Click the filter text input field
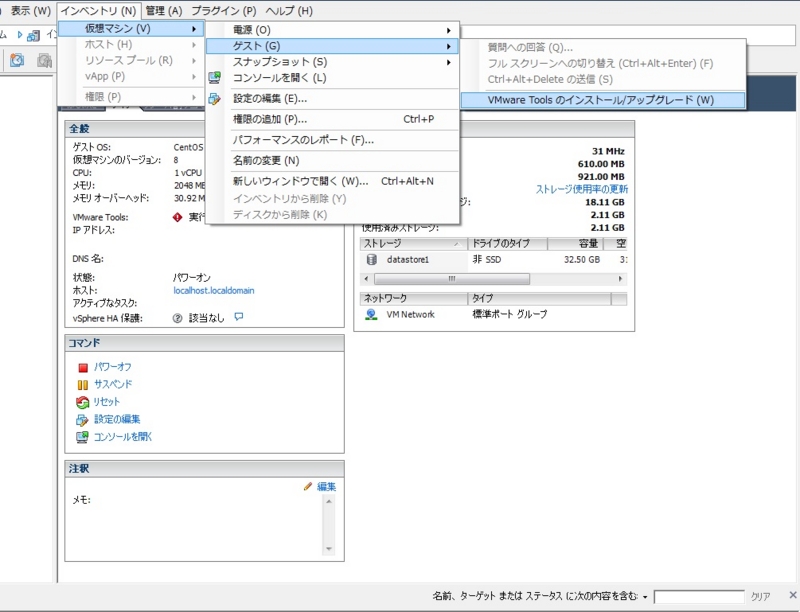The width and height of the screenshot is (800, 612). coord(699,597)
